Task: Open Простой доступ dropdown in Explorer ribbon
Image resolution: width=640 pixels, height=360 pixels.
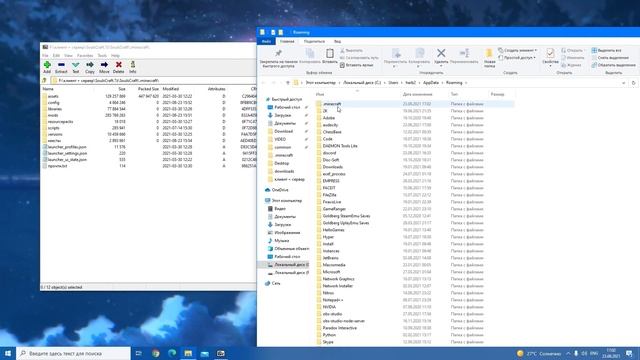Action: point(516,58)
